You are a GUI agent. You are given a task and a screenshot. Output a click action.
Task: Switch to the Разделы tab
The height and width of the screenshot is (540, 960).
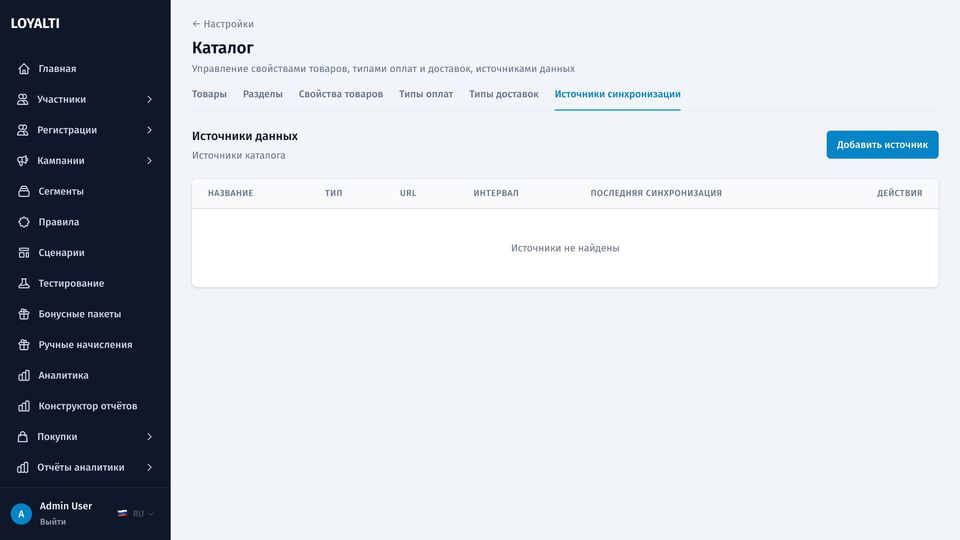[263, 94]
